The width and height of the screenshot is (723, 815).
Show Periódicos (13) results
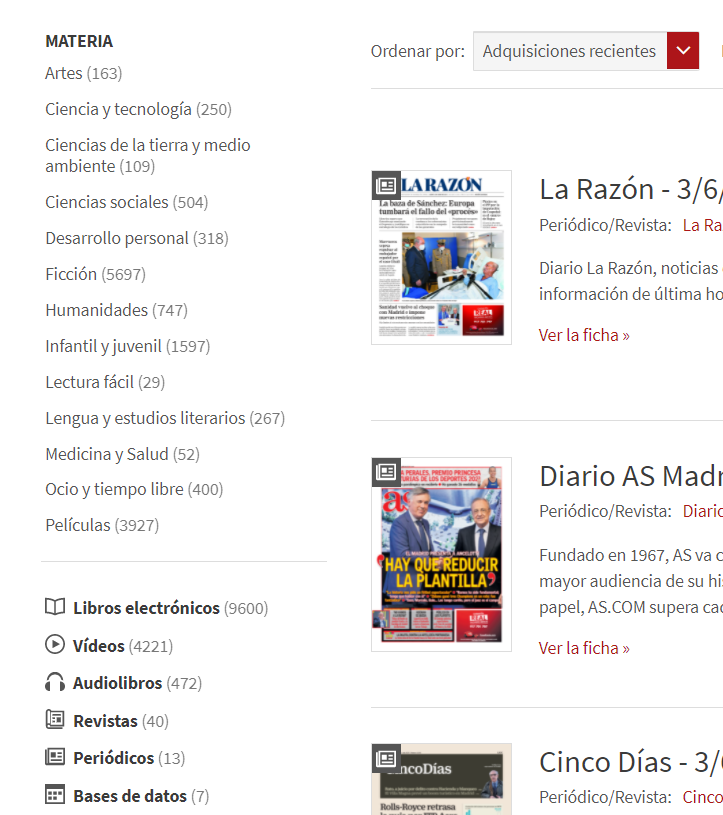129,758
